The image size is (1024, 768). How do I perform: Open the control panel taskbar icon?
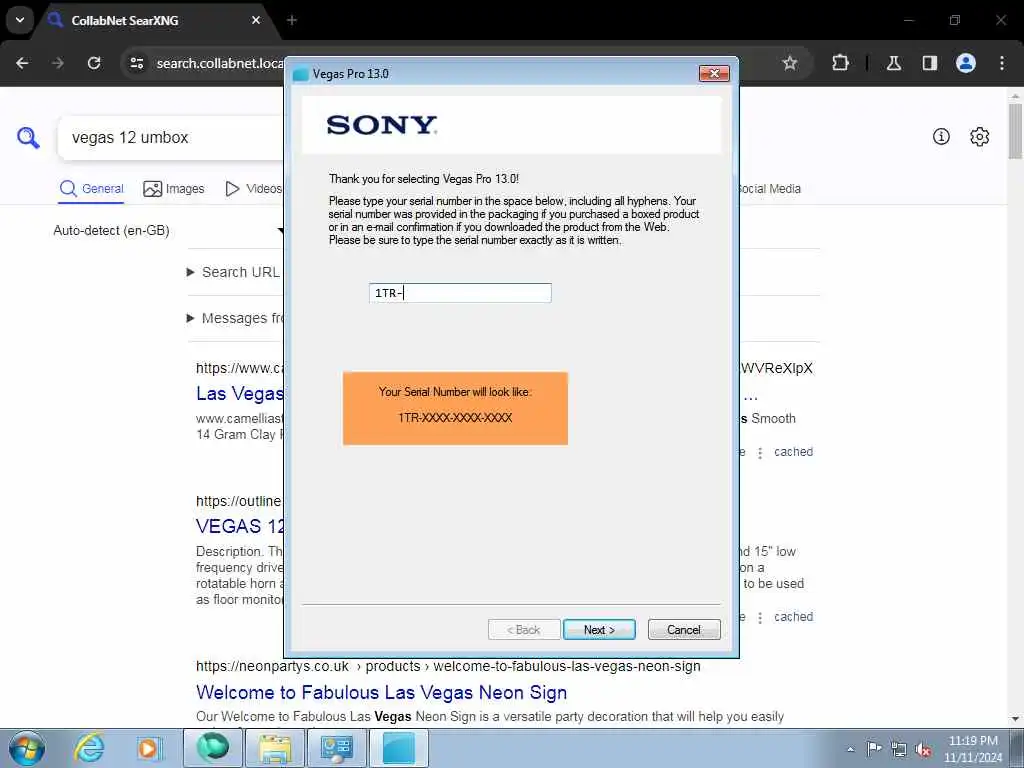[x=337, y=748]
